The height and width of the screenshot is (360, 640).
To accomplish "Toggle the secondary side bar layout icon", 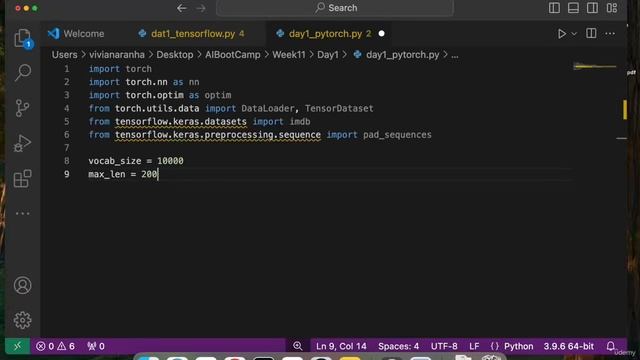I will (x=592, y=8).
